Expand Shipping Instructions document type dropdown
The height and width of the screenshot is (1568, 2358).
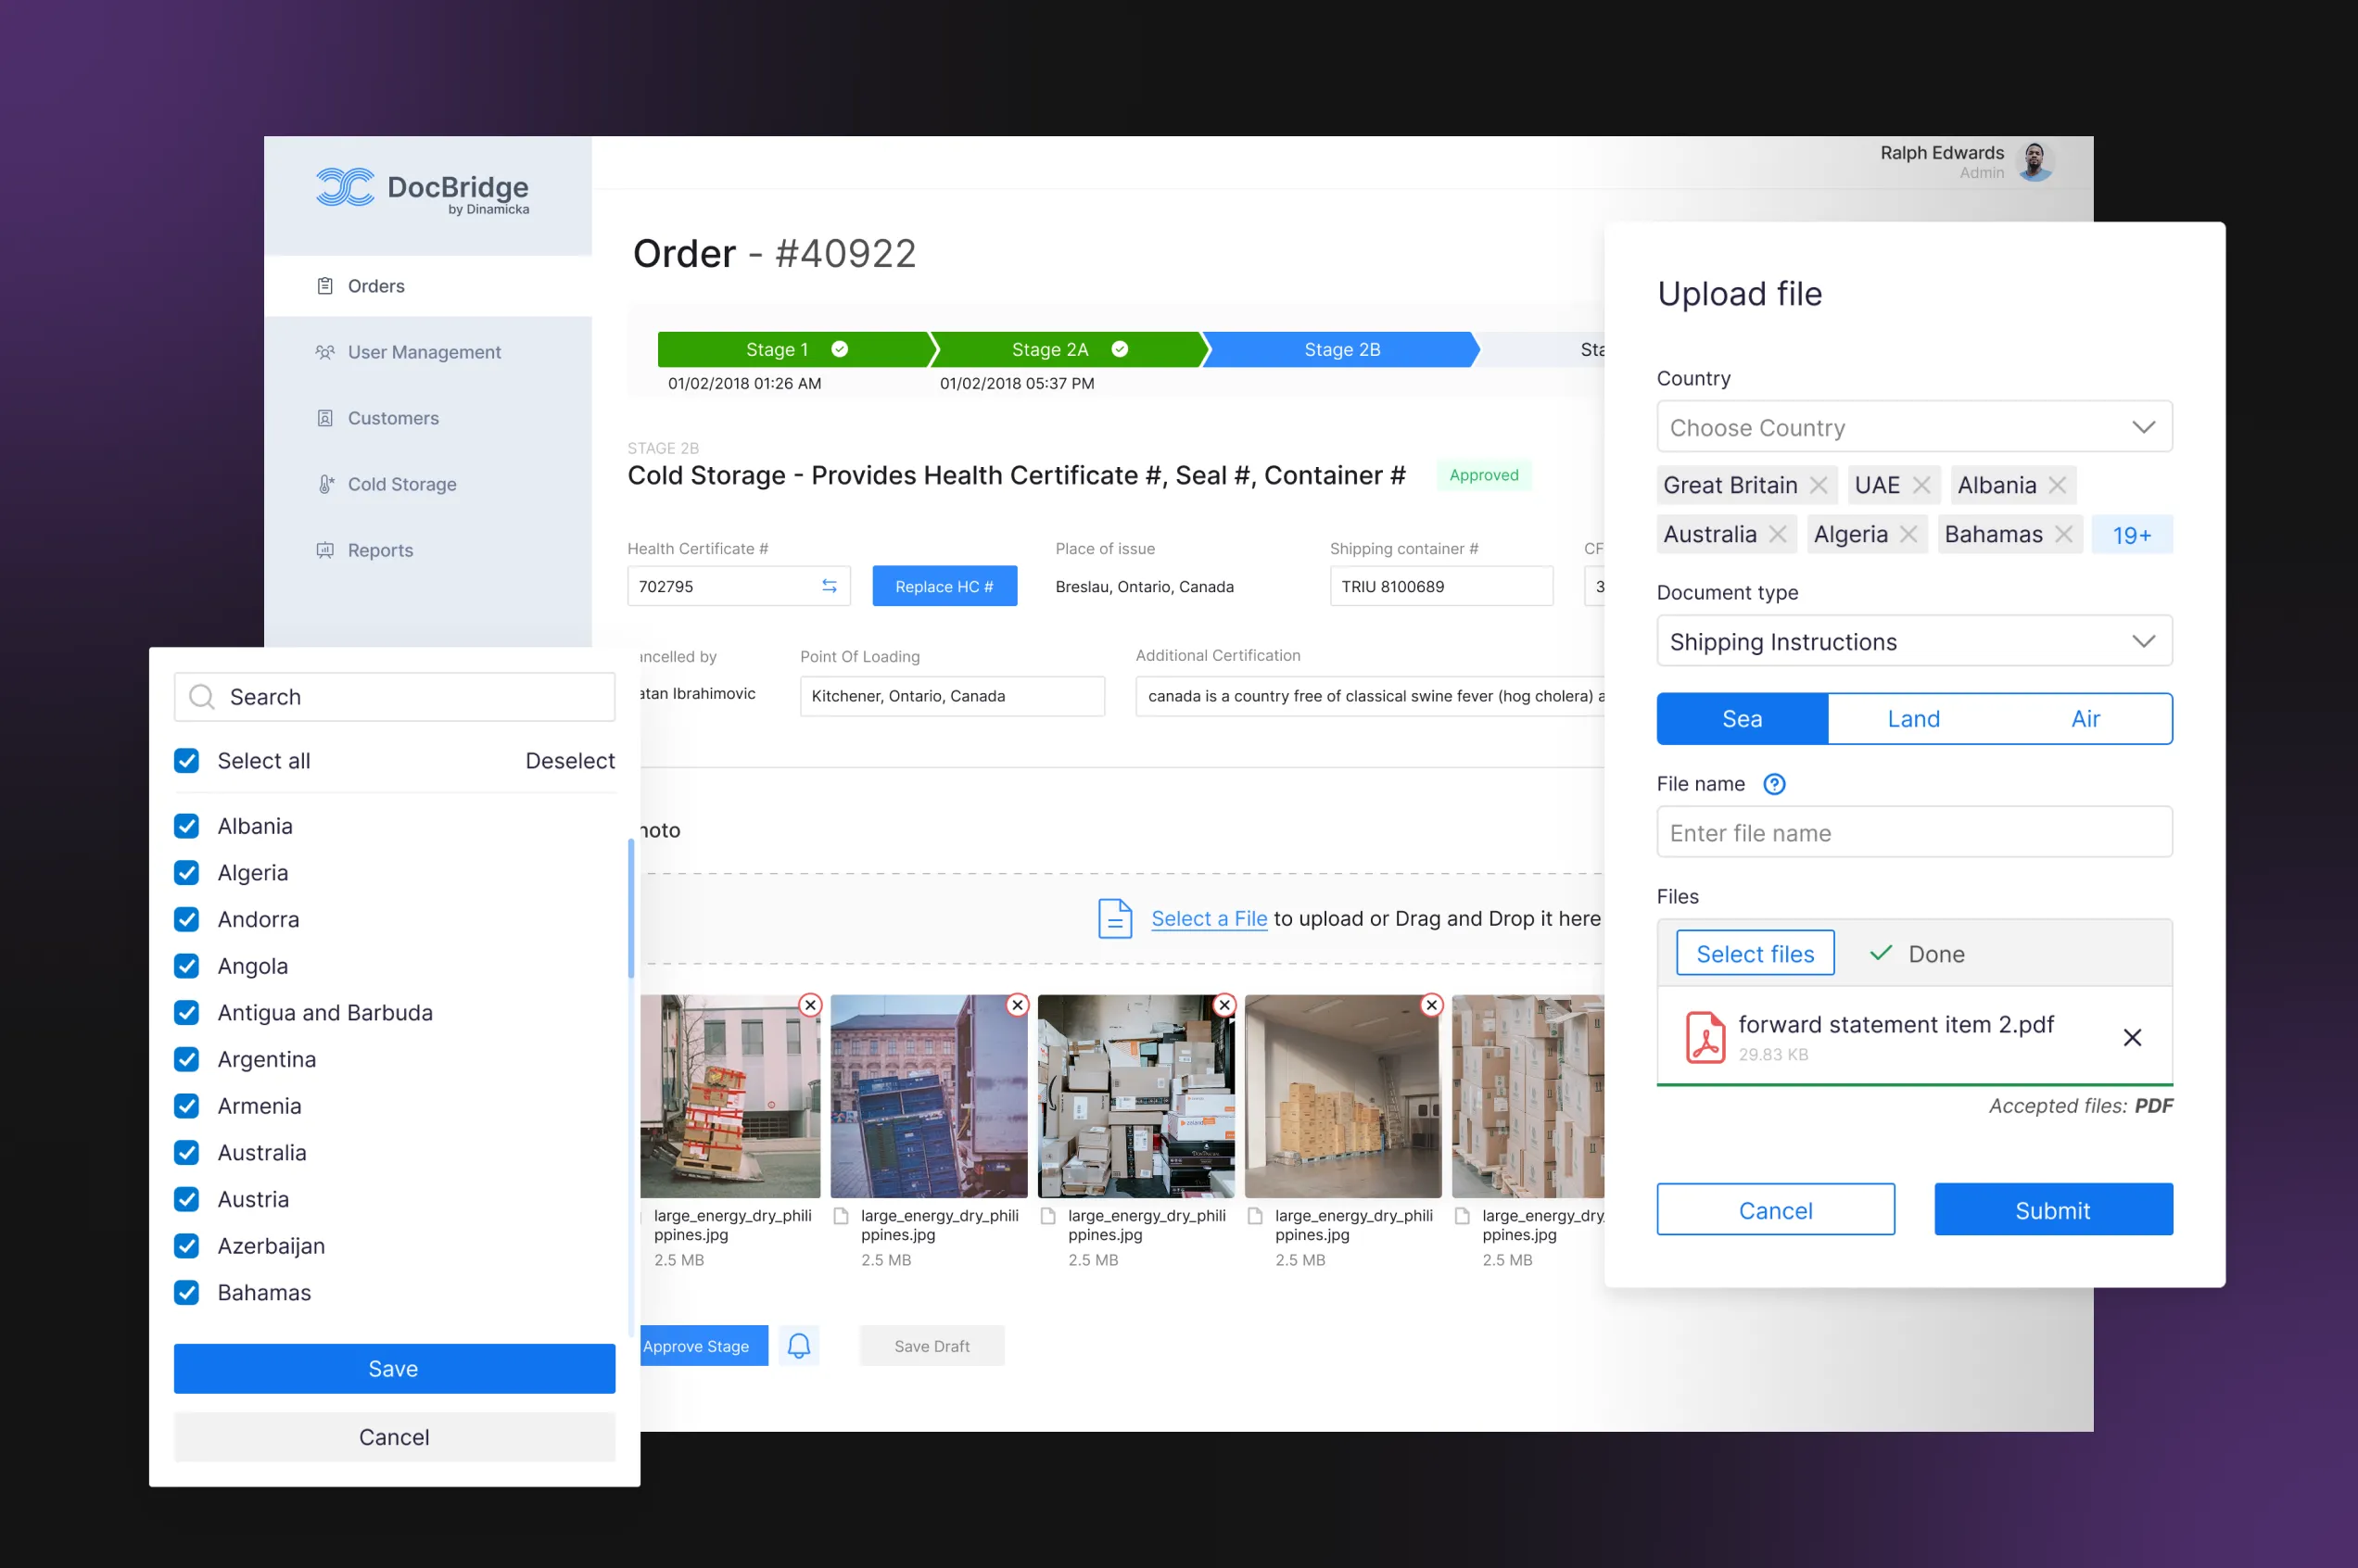pos(1913,642)
